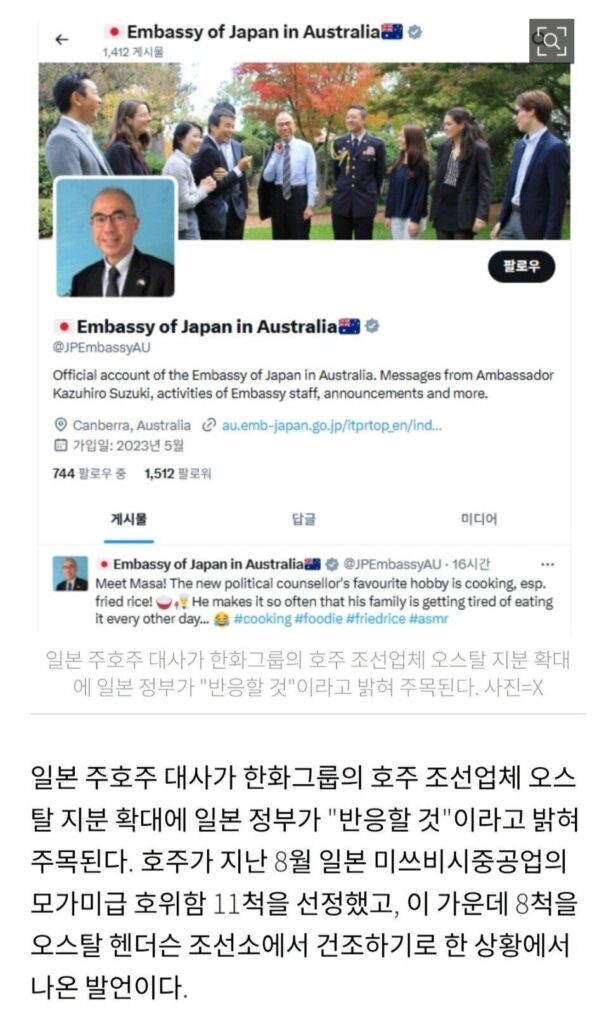Click the #asmr hashtag
616x1024 pixels.
coord(429,618)
